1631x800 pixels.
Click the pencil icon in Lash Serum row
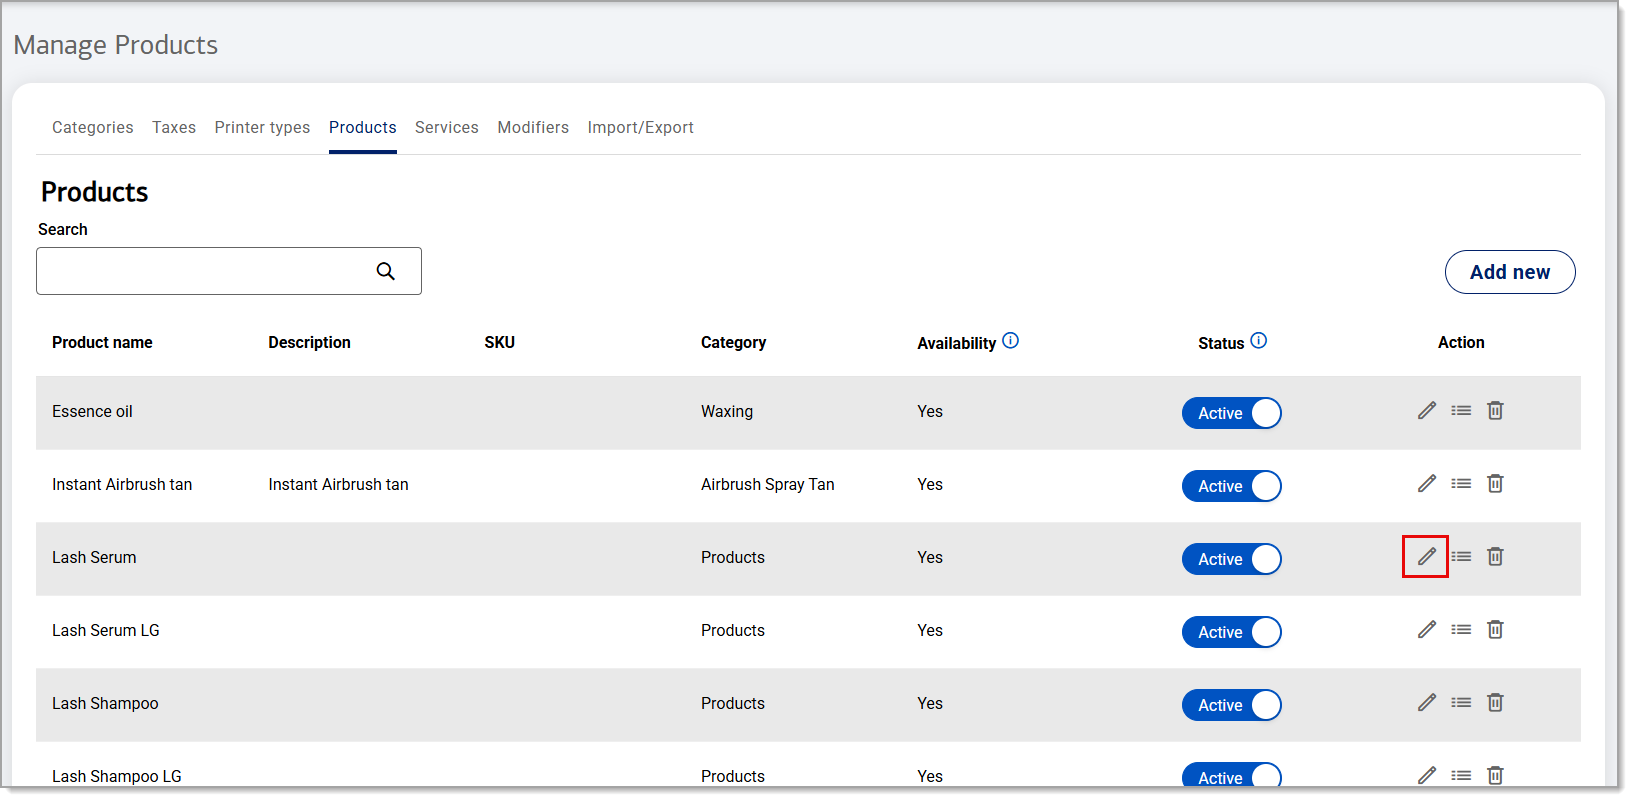1426,557
